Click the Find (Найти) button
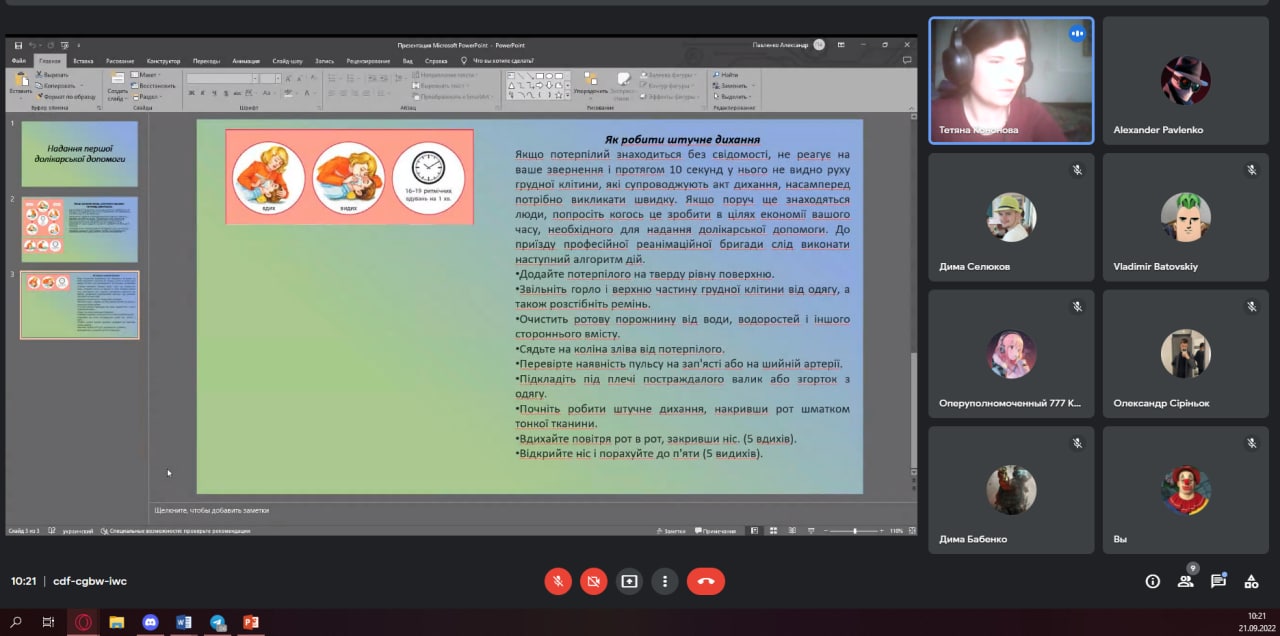The width and height of the screenshot is (1280, 636). (725, 75)
